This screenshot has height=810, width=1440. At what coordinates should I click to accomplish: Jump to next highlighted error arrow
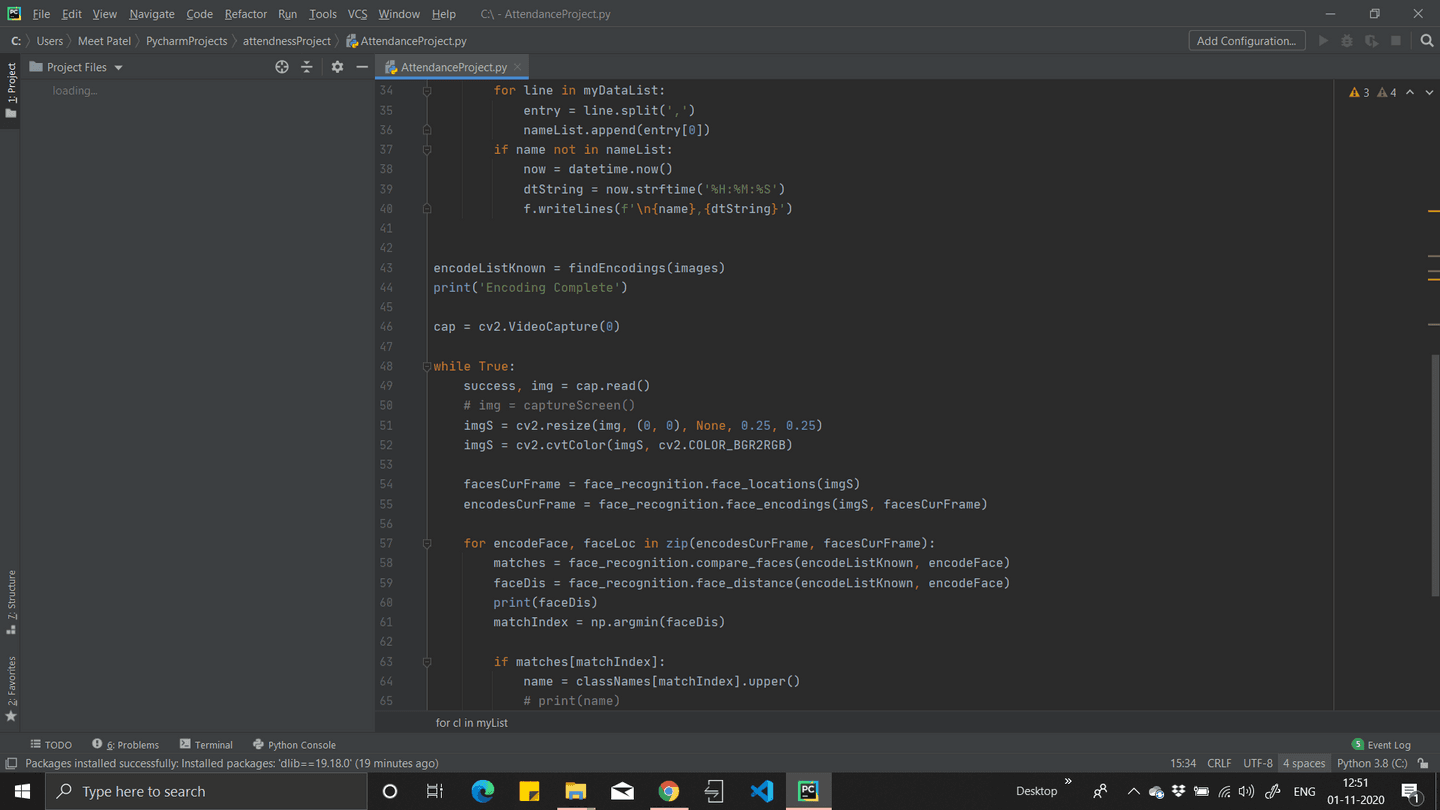(1428, 92)
